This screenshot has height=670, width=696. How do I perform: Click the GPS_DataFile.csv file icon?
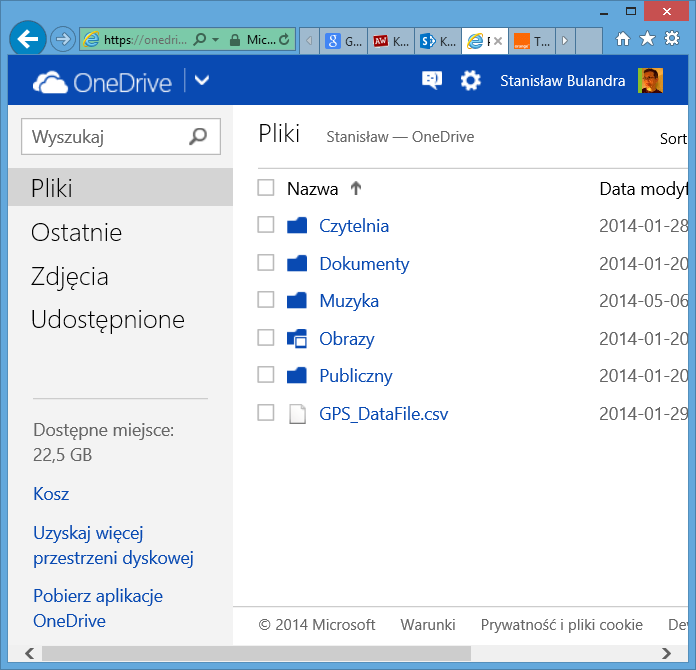[297, 414]
